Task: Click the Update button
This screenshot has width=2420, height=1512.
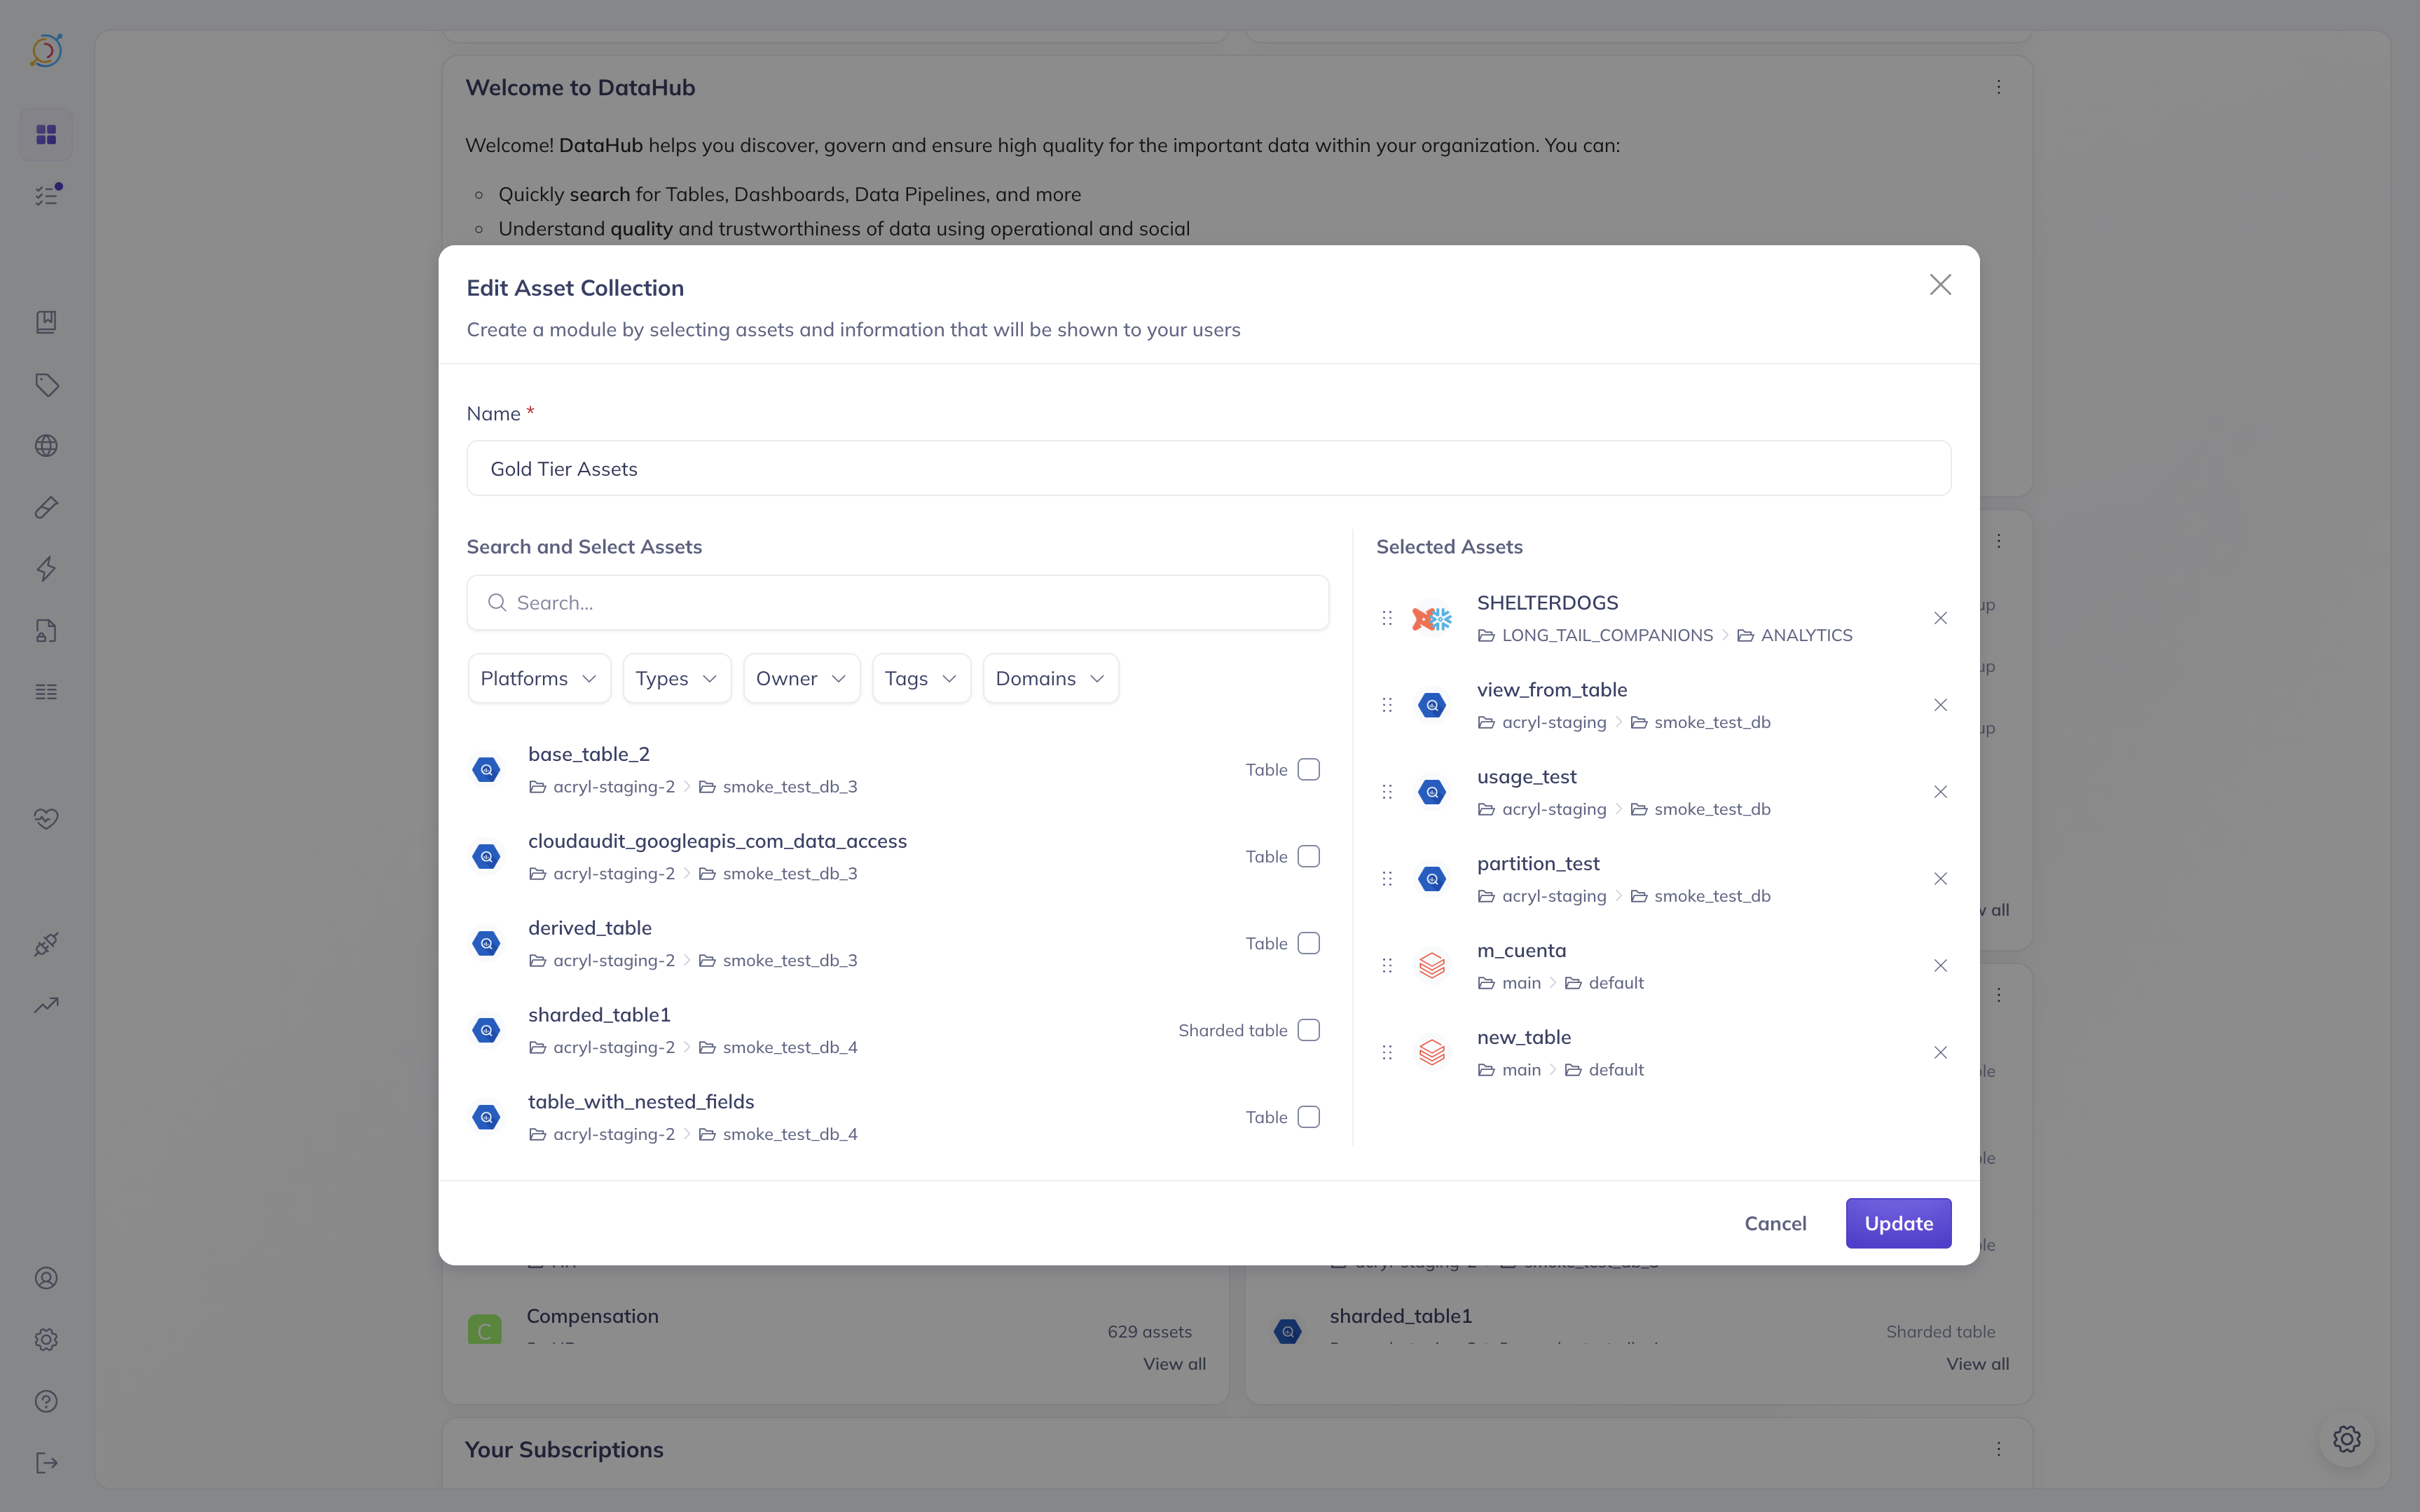Action: point(1898,1223)
